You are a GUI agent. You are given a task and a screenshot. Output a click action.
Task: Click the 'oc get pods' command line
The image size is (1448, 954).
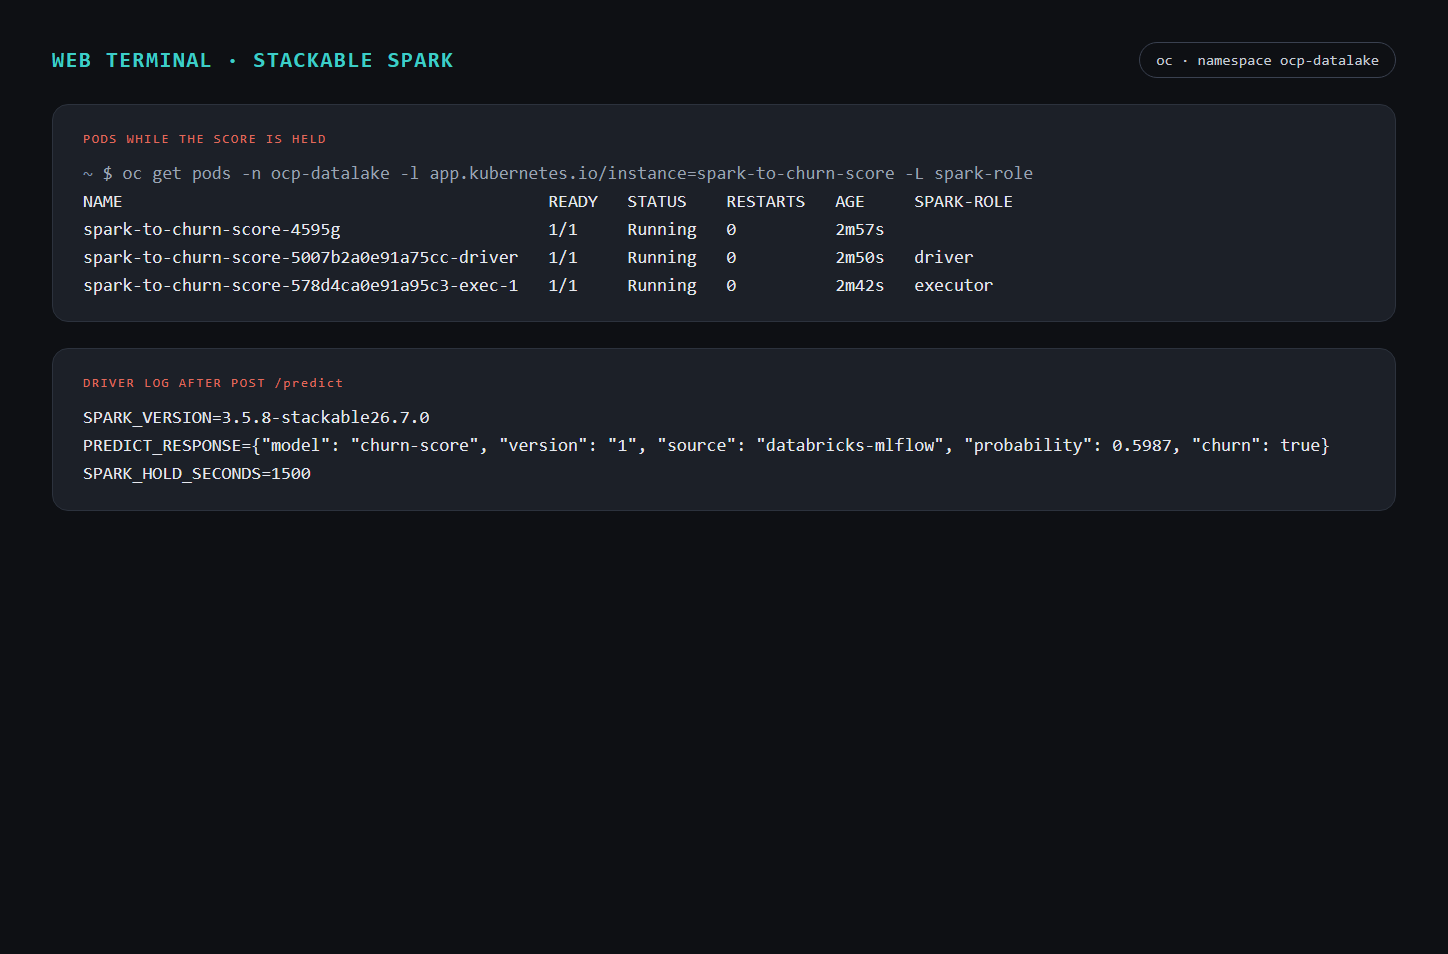coord(558,173)
